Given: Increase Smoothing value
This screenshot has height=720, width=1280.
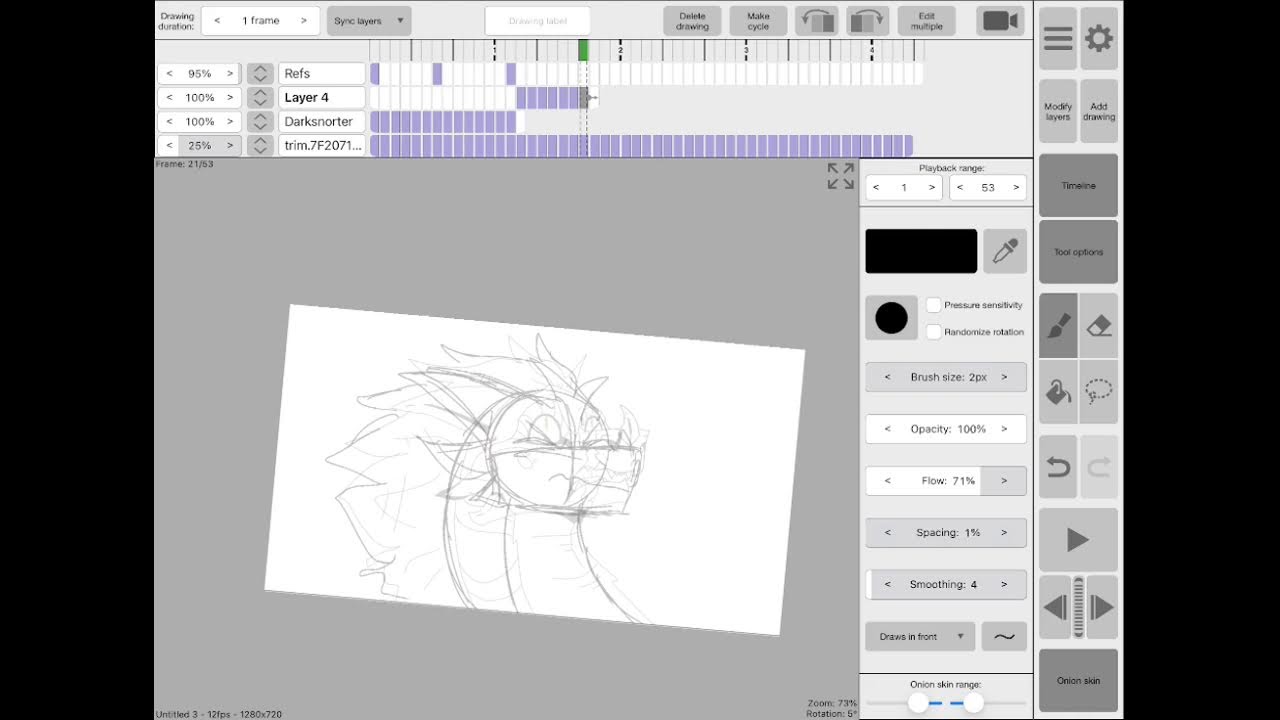Looking at the screenshot, I should coord(1004,585).
